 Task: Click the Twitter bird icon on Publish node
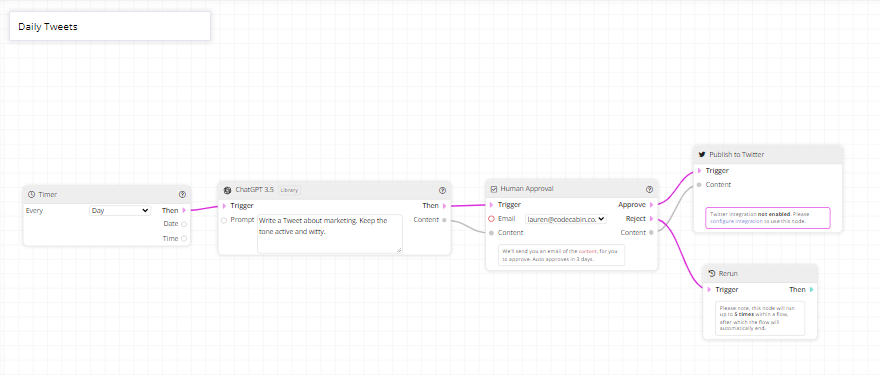tap(702, 154)
